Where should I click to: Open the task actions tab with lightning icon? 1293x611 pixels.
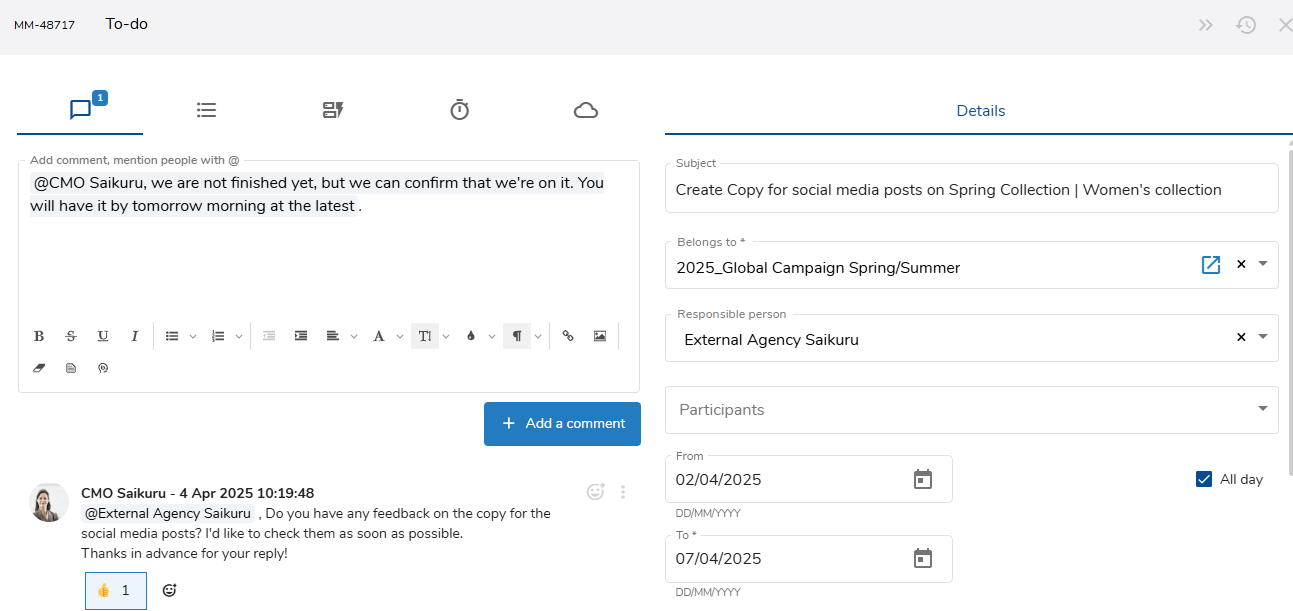[333, 110]
